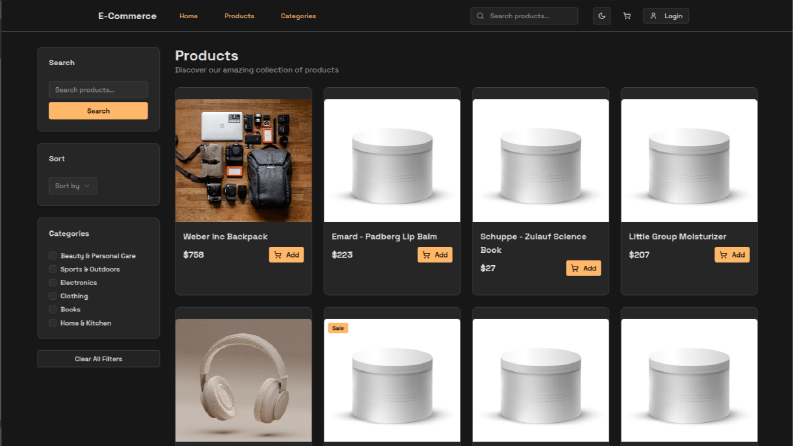Add Little Group Moisturizer to cart
The image size is (793, 446).
click(732, 255)
